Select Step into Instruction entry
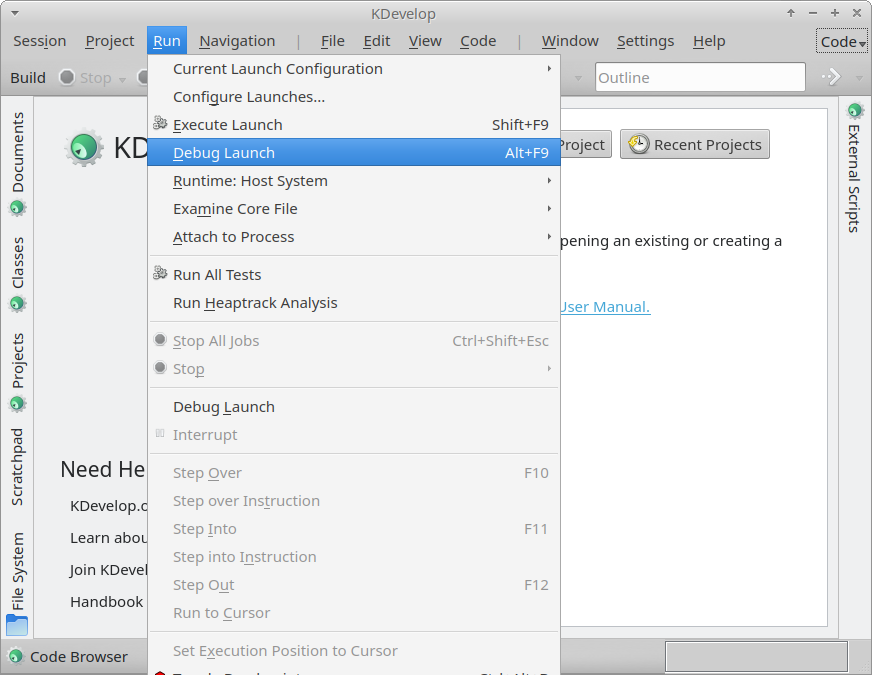Screen dimensions: 872x675 (354, 557)
